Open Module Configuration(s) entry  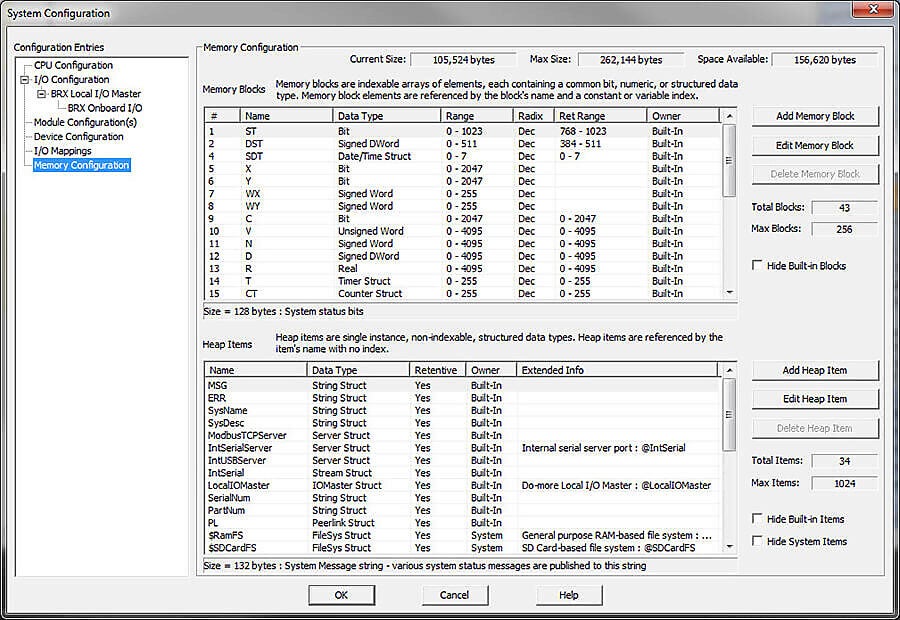[x=85, y=122]
